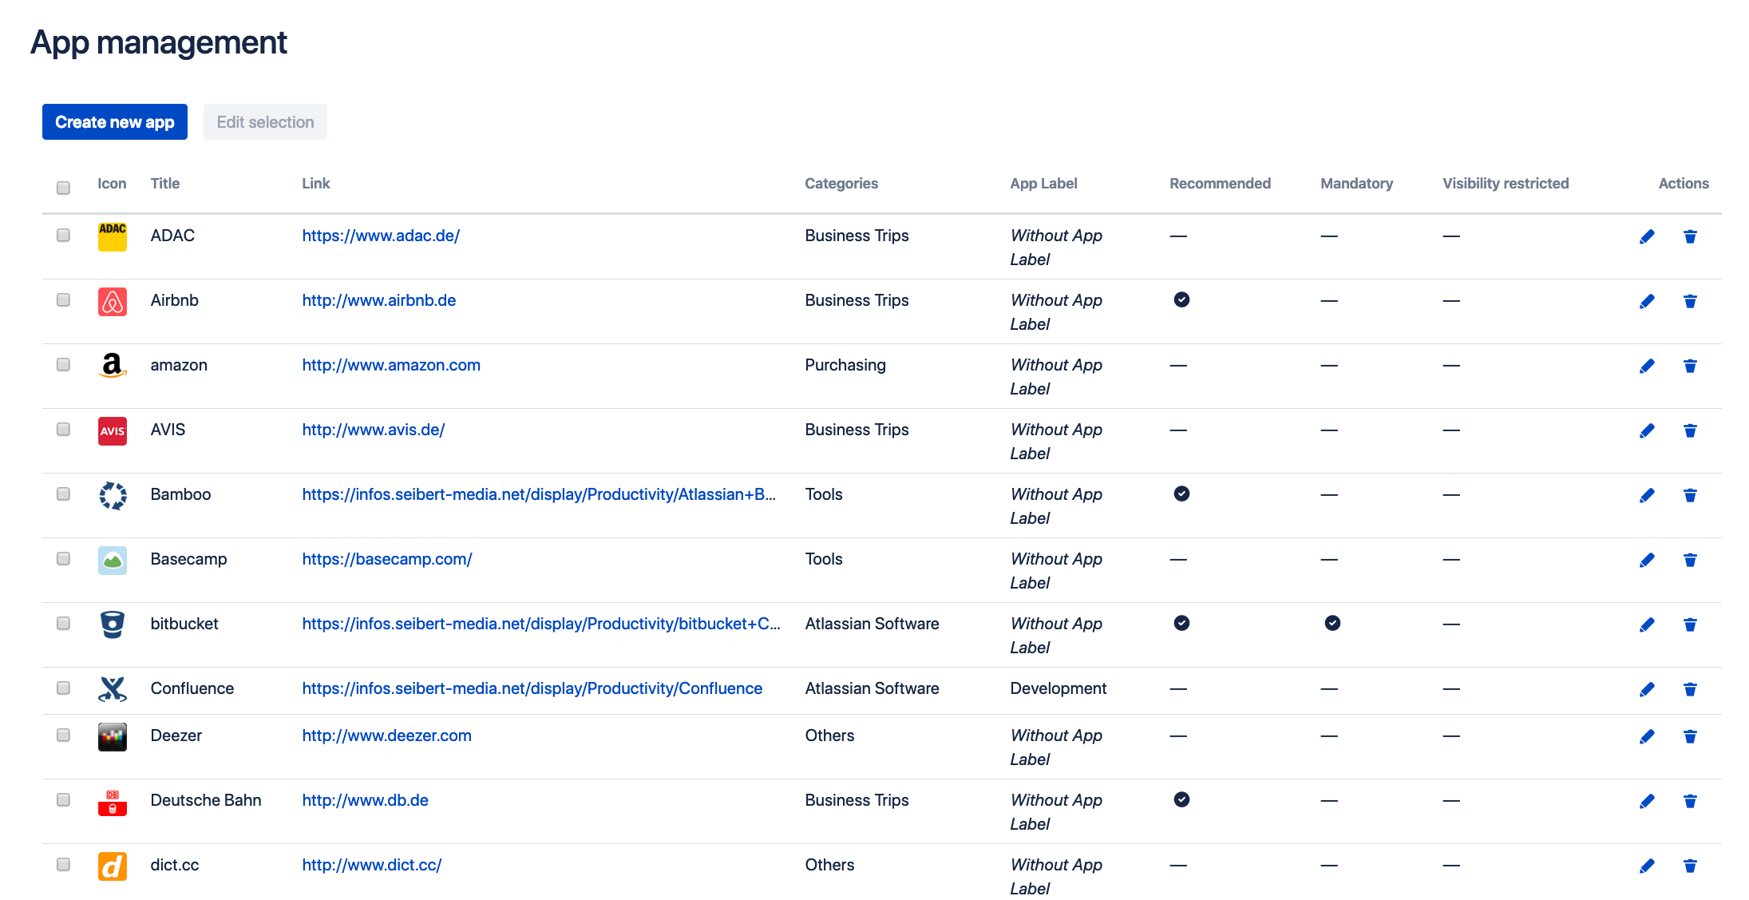This screenshot has height=900, width=1749.
Task: Edit the ADAC app entry
Action: [1647, 237]
